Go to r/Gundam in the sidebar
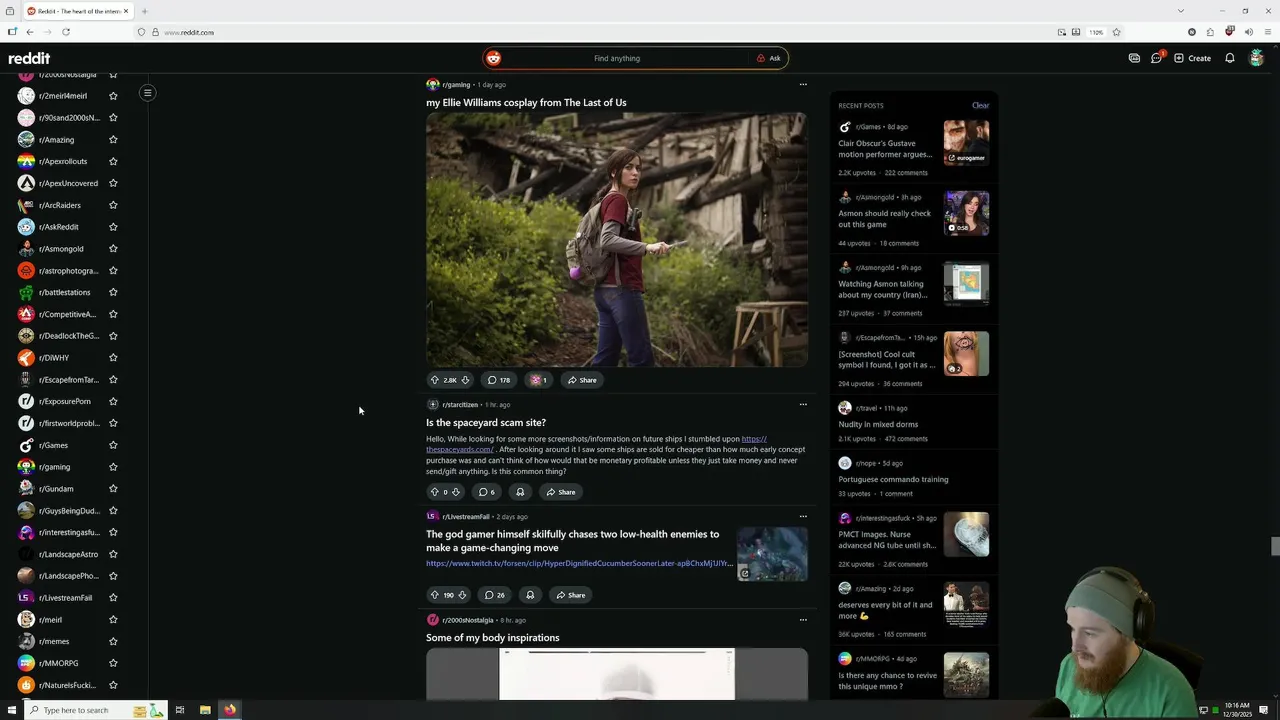The width and height of the screenshot is (1280, 720). coord(56,489)
